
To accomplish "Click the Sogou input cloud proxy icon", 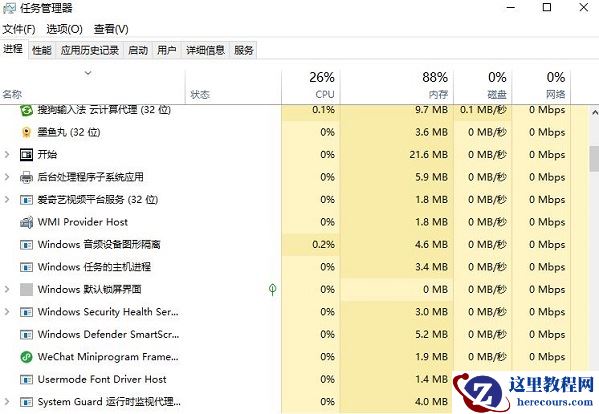I will point(26,110).
